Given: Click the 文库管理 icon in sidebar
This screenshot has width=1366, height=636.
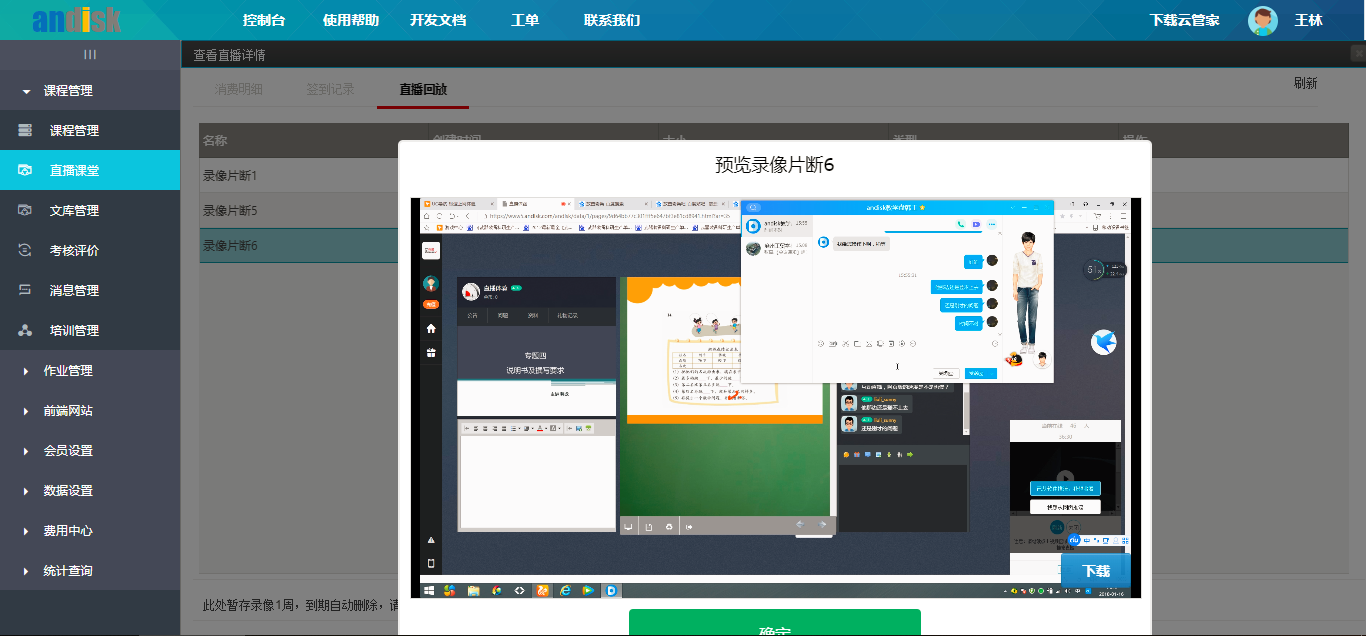Looking at the screenshot, I should click(26, 211).
